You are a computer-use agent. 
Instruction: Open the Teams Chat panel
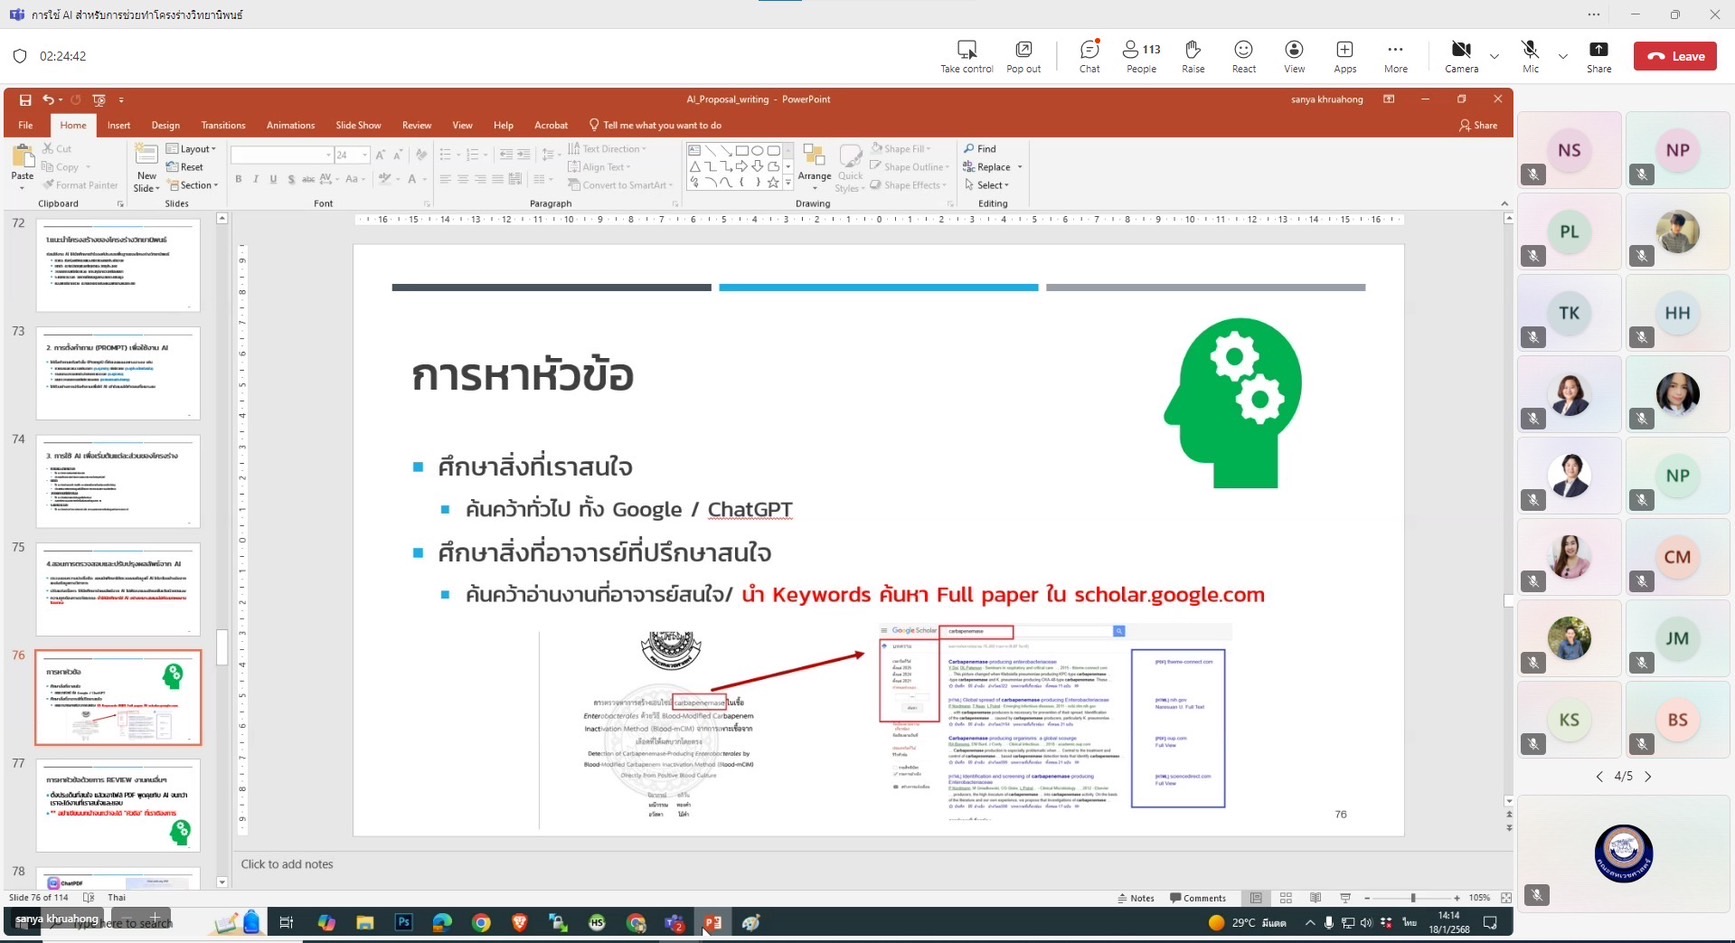(x=1089, y=56)
